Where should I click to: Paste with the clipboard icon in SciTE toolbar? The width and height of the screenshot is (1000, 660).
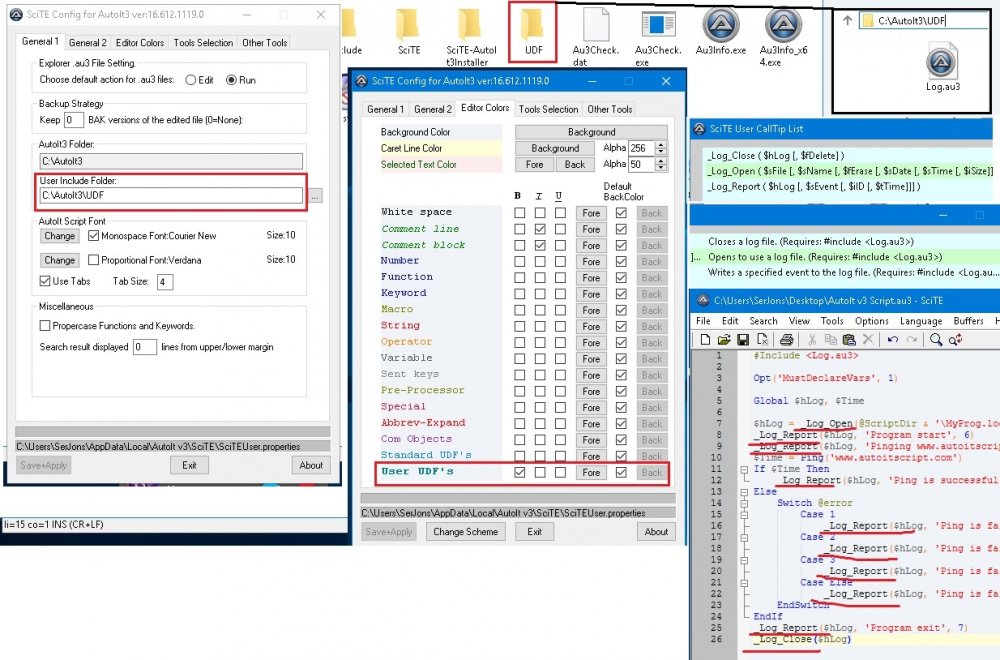[x=849, y=340]
